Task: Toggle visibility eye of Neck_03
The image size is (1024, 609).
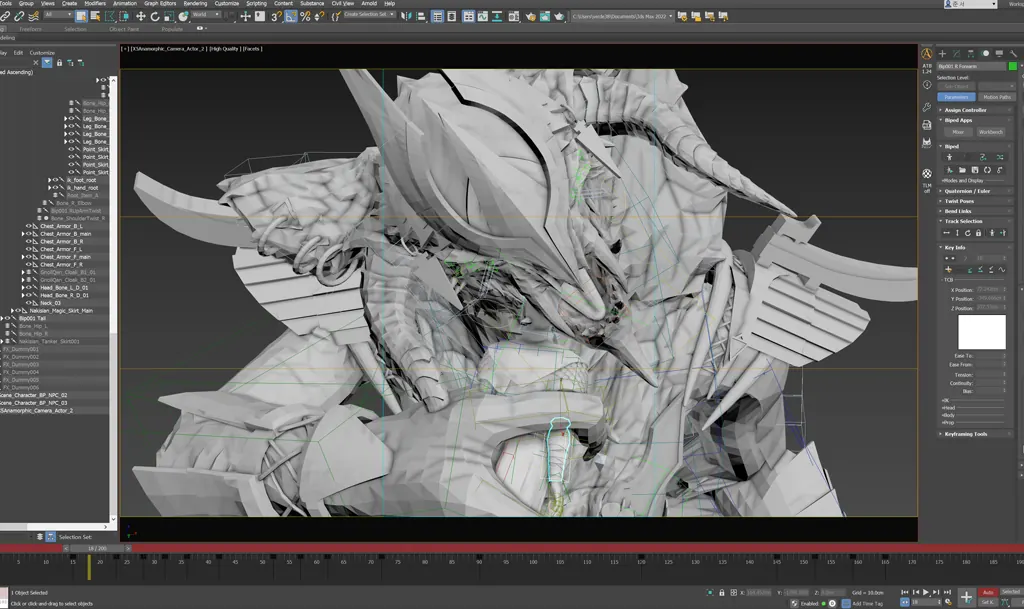Action: [29, 304]
